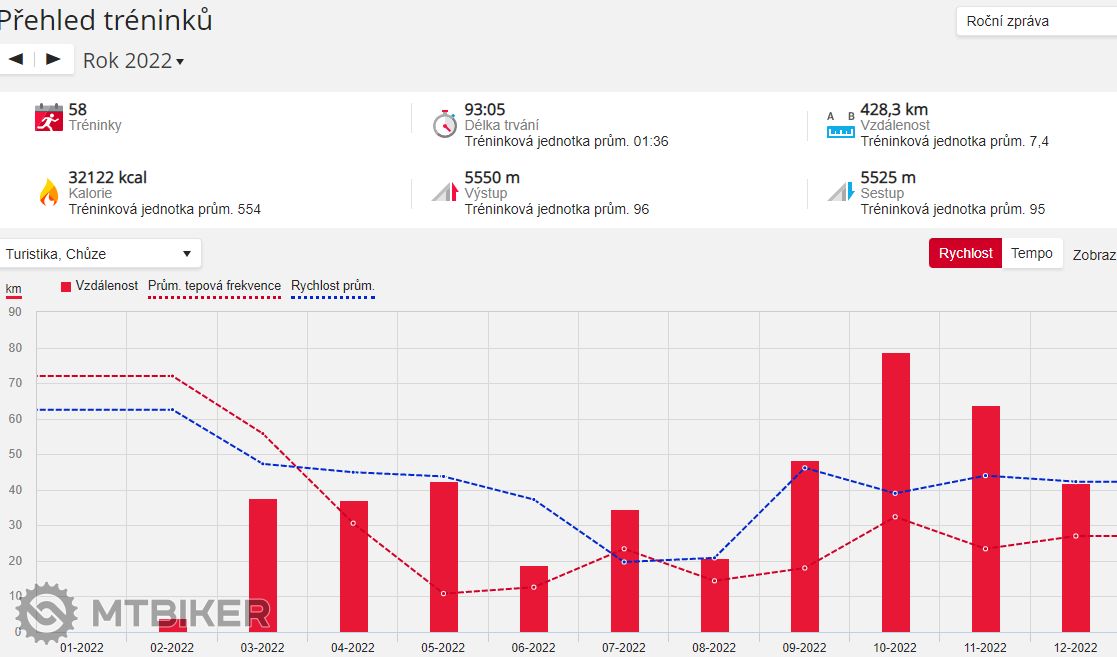Click the distance ruler A-B icon
1117x657 pixels.
pos(841,124)
